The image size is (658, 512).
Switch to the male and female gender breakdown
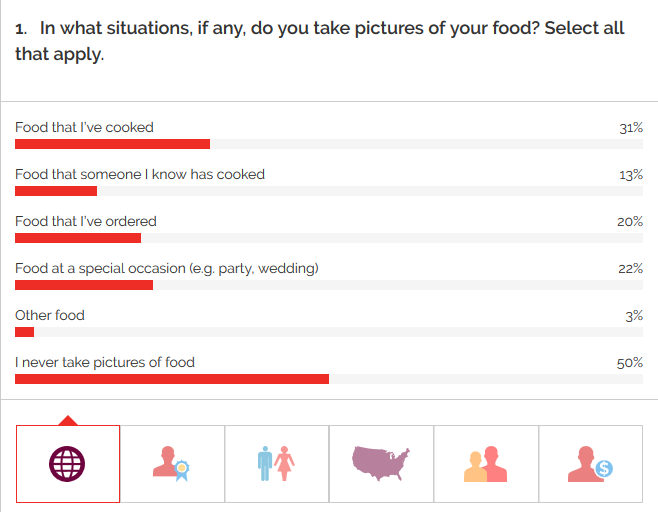(276, 463)
